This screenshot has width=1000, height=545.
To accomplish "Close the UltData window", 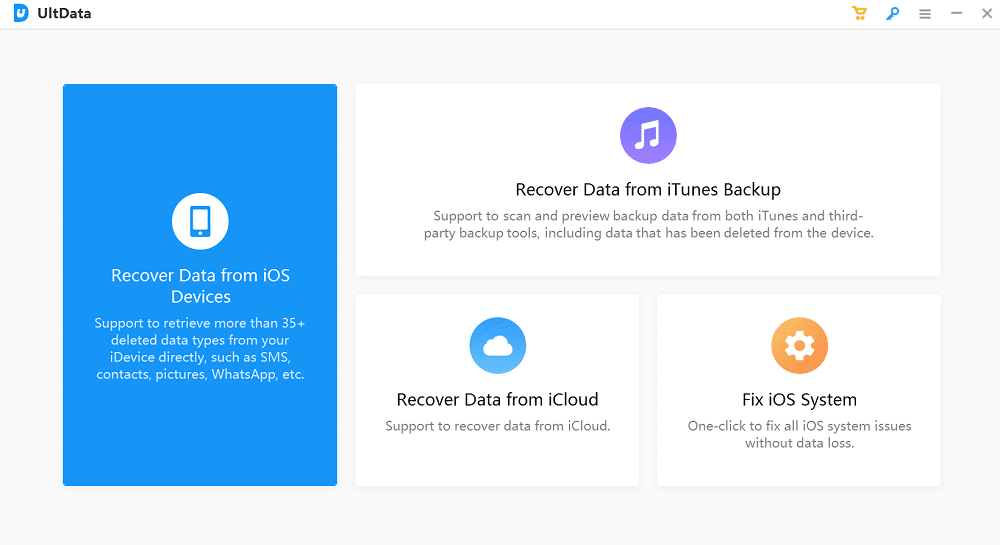I will (x=987, y=14).
